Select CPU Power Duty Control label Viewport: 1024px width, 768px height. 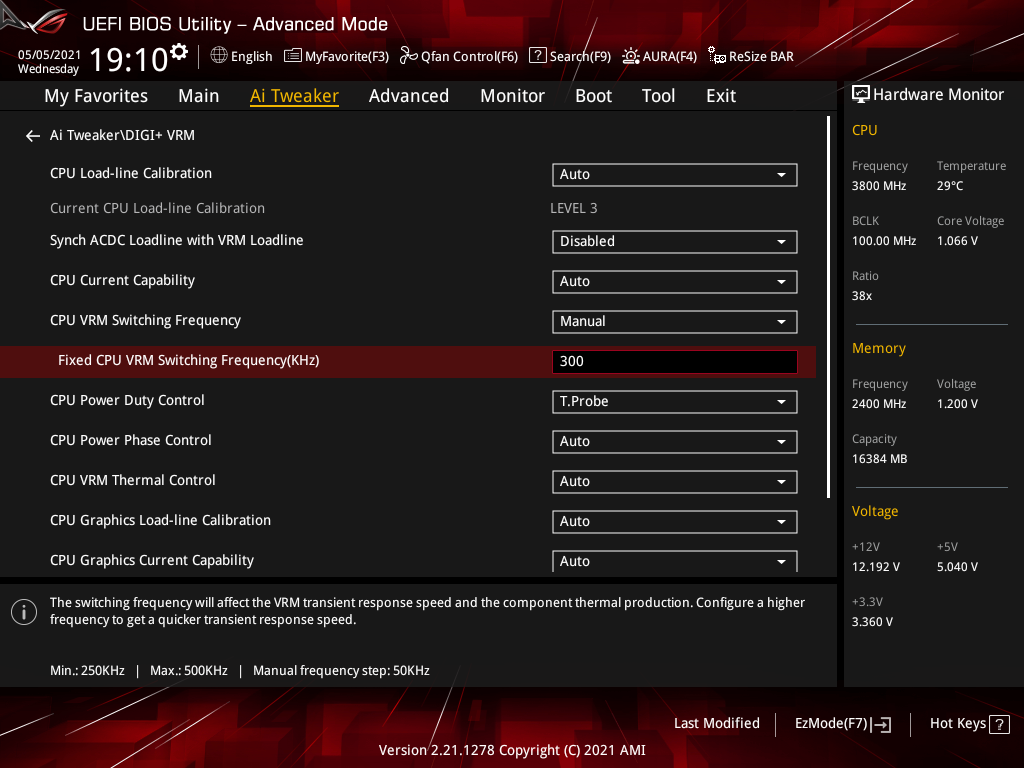[127, 400]
